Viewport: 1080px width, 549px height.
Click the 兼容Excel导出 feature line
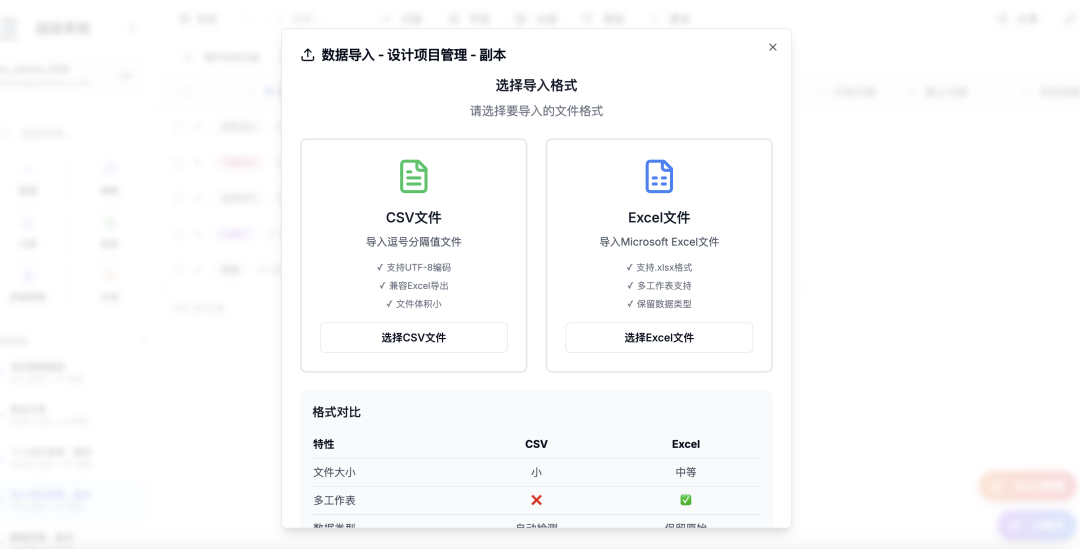point(414,285)
